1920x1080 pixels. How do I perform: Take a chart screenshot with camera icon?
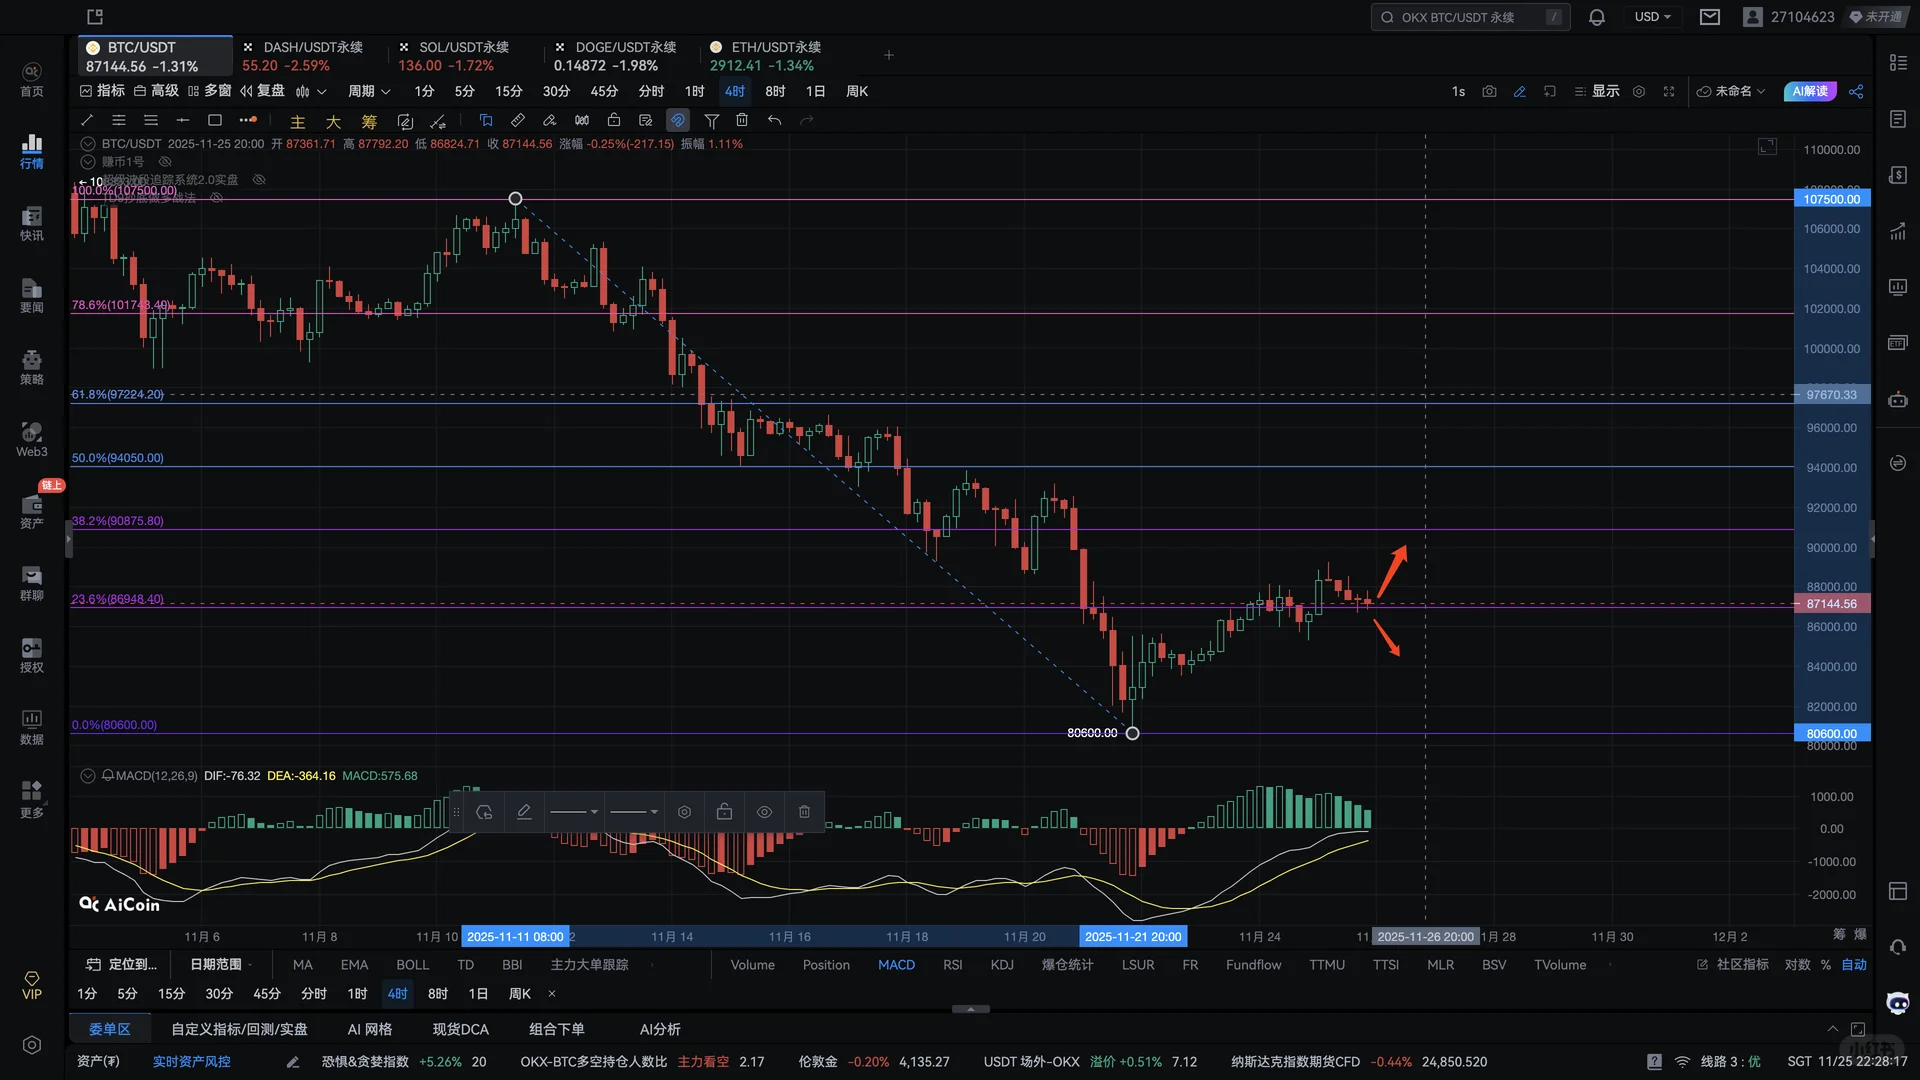point(1489,91)
